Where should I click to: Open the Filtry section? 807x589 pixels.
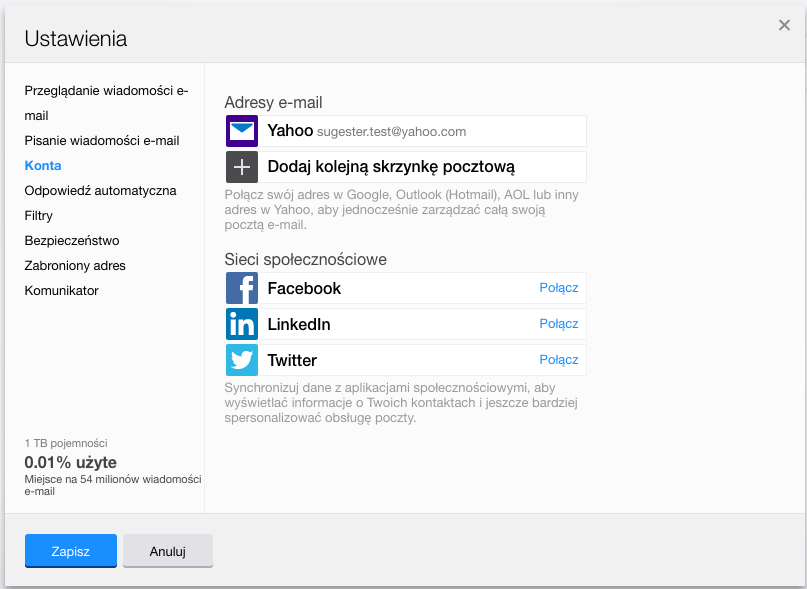click(x=39, y=216)
